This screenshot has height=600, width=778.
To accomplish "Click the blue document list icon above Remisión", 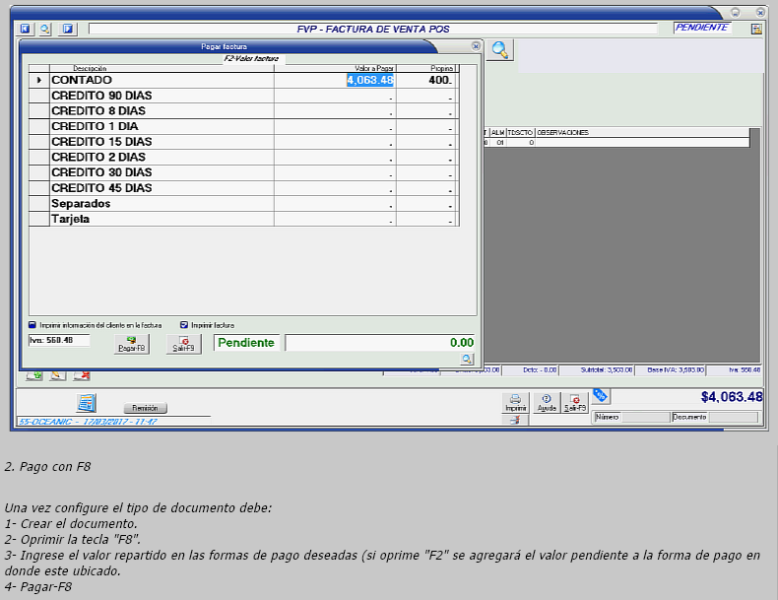I will (x=87, y=402).
